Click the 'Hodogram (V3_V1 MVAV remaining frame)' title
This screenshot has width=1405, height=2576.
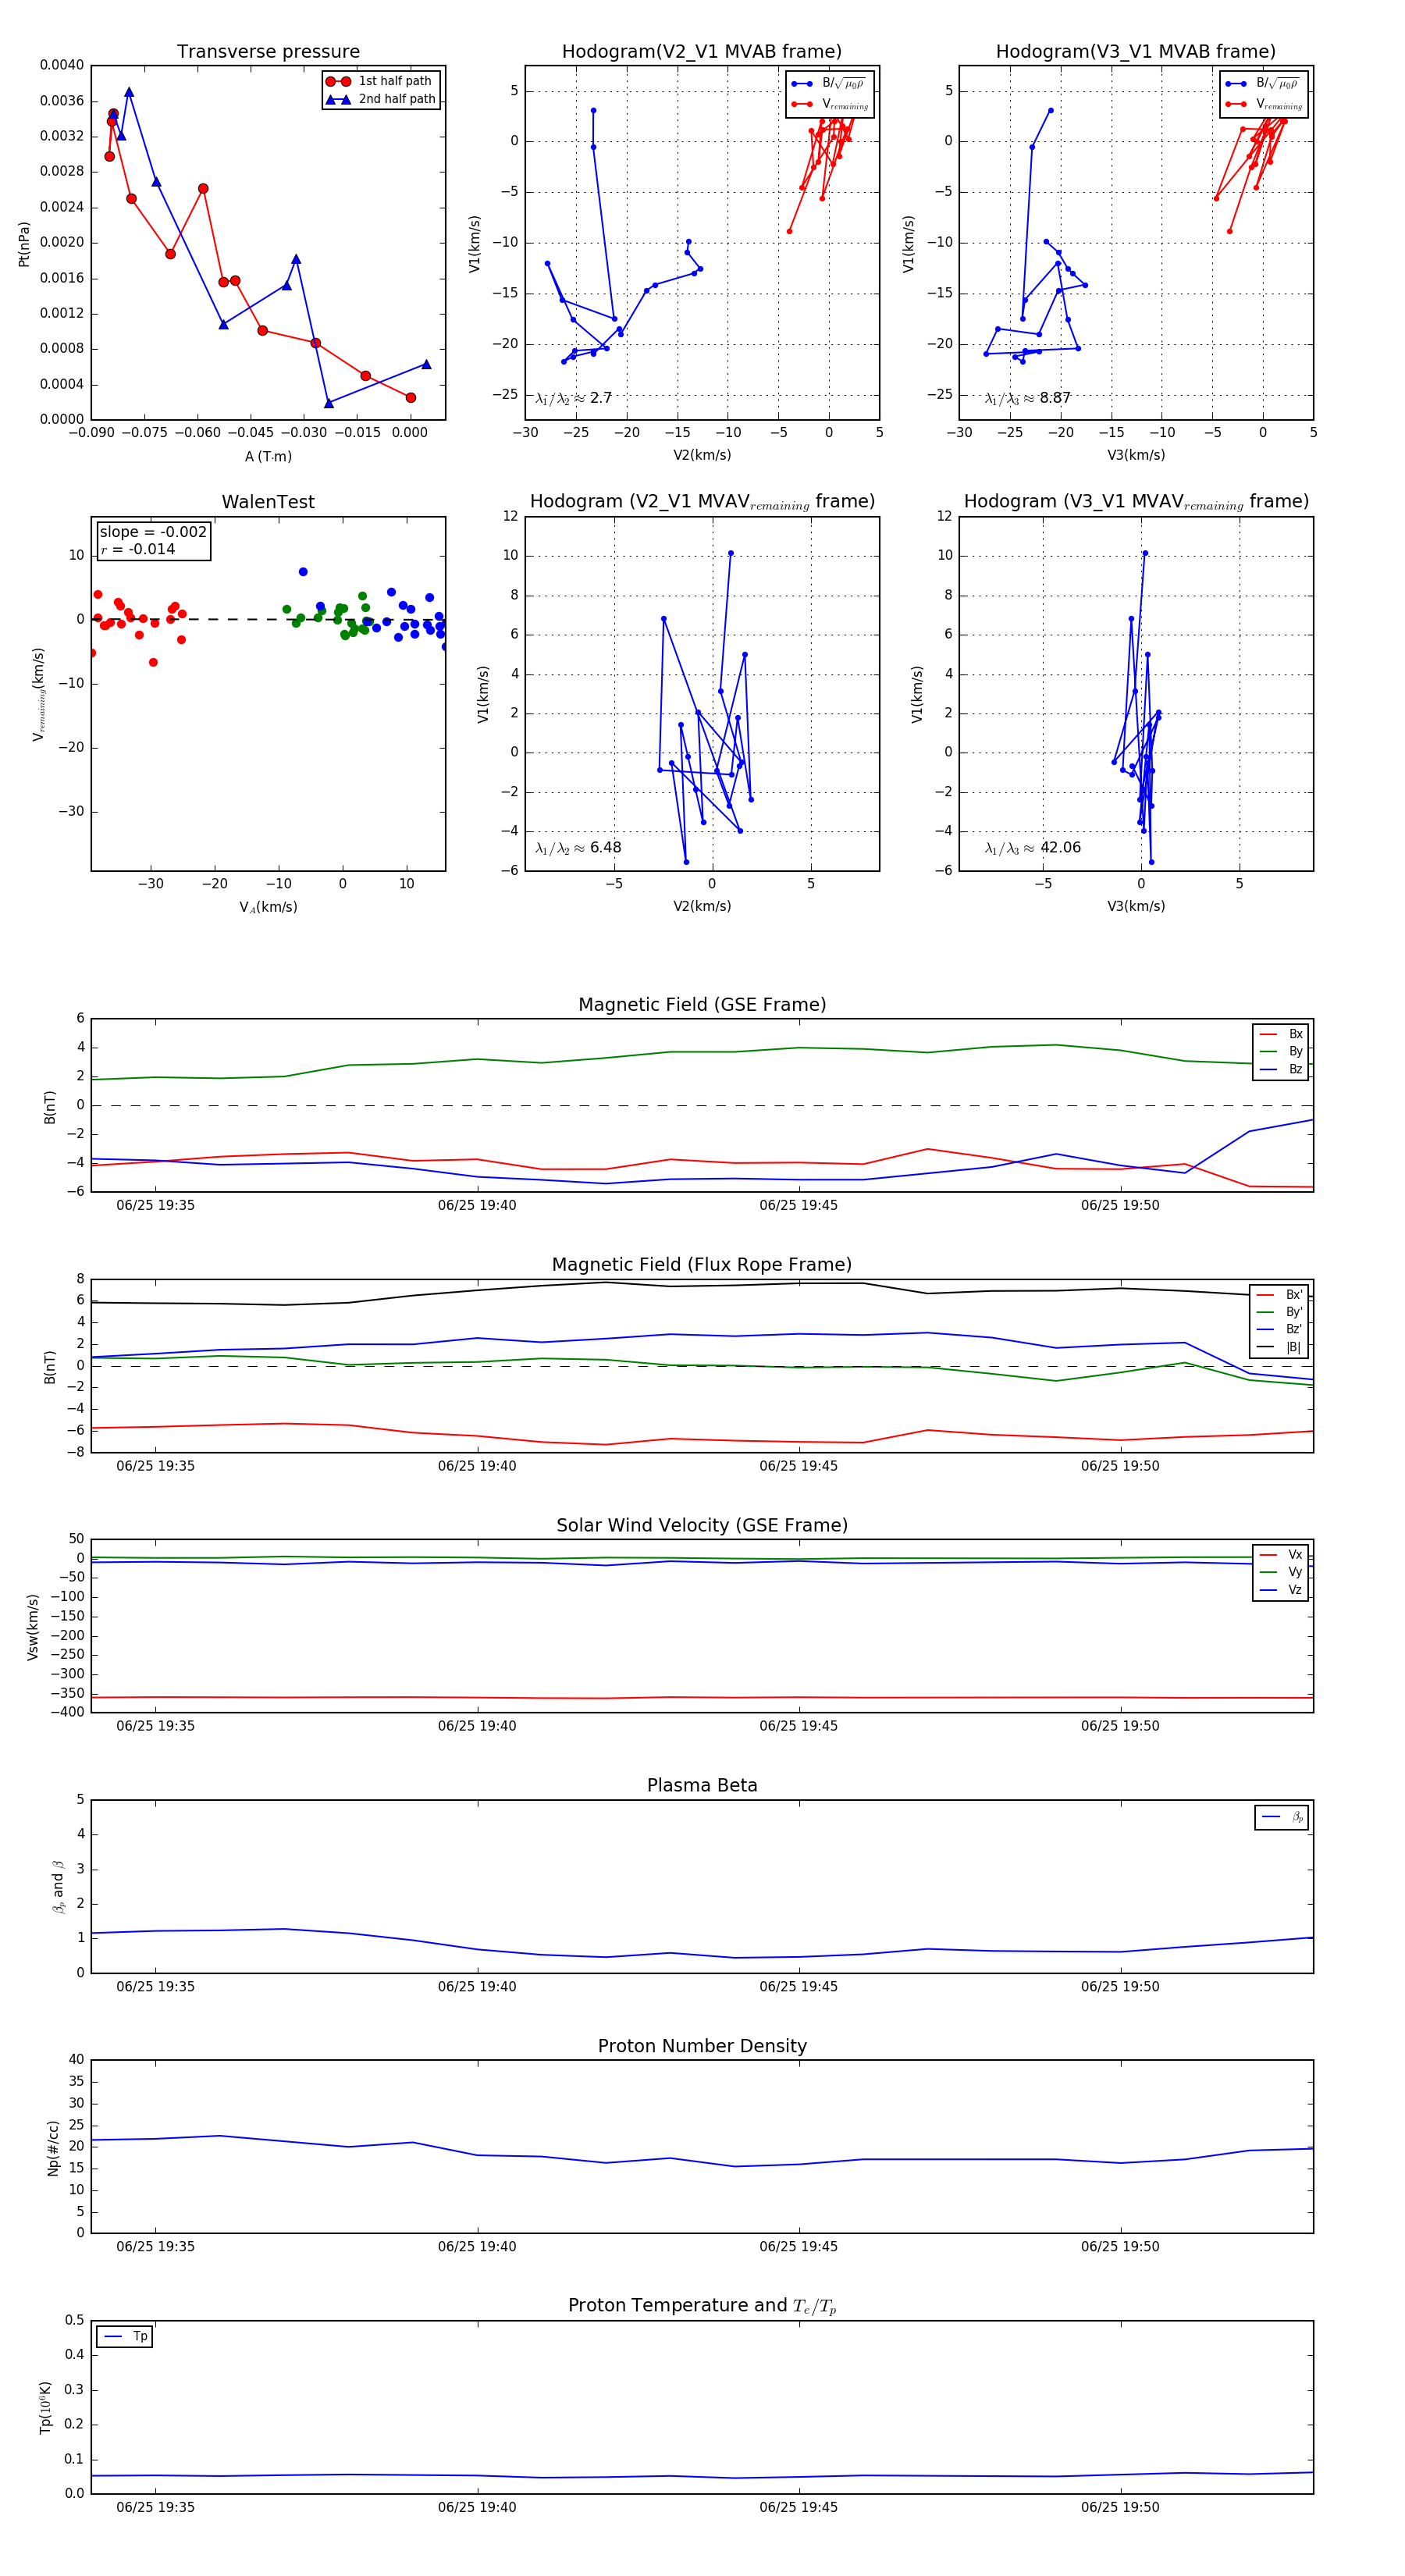1136,502
